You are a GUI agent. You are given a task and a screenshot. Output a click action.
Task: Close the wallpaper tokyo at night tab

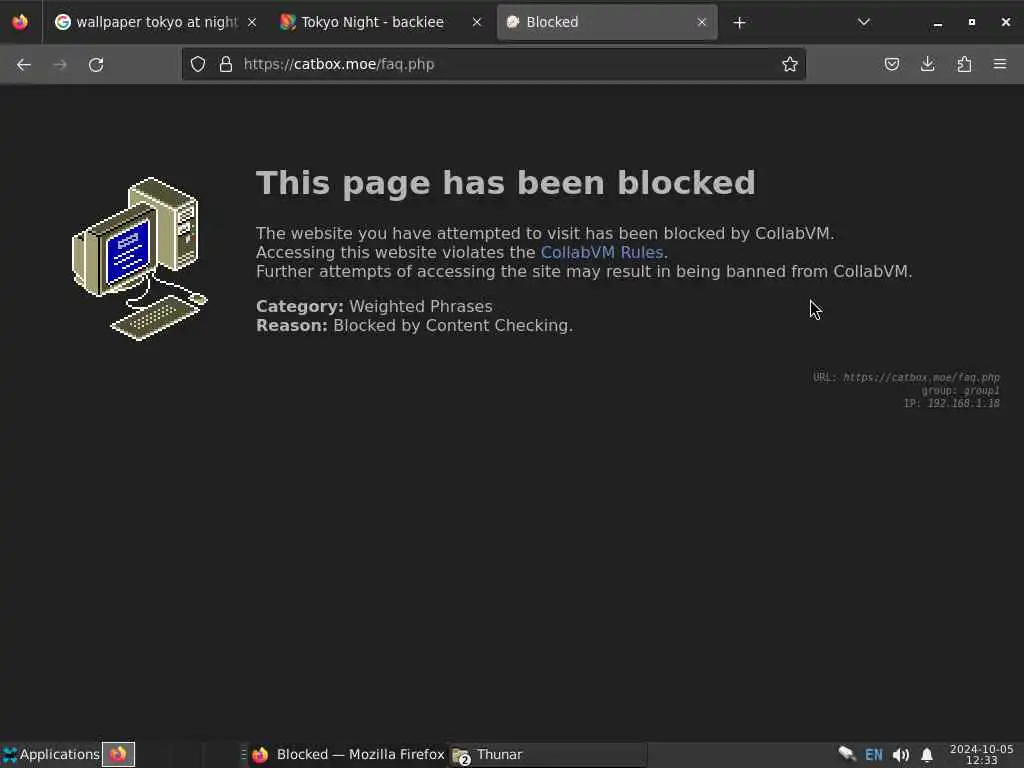(252, 22)
